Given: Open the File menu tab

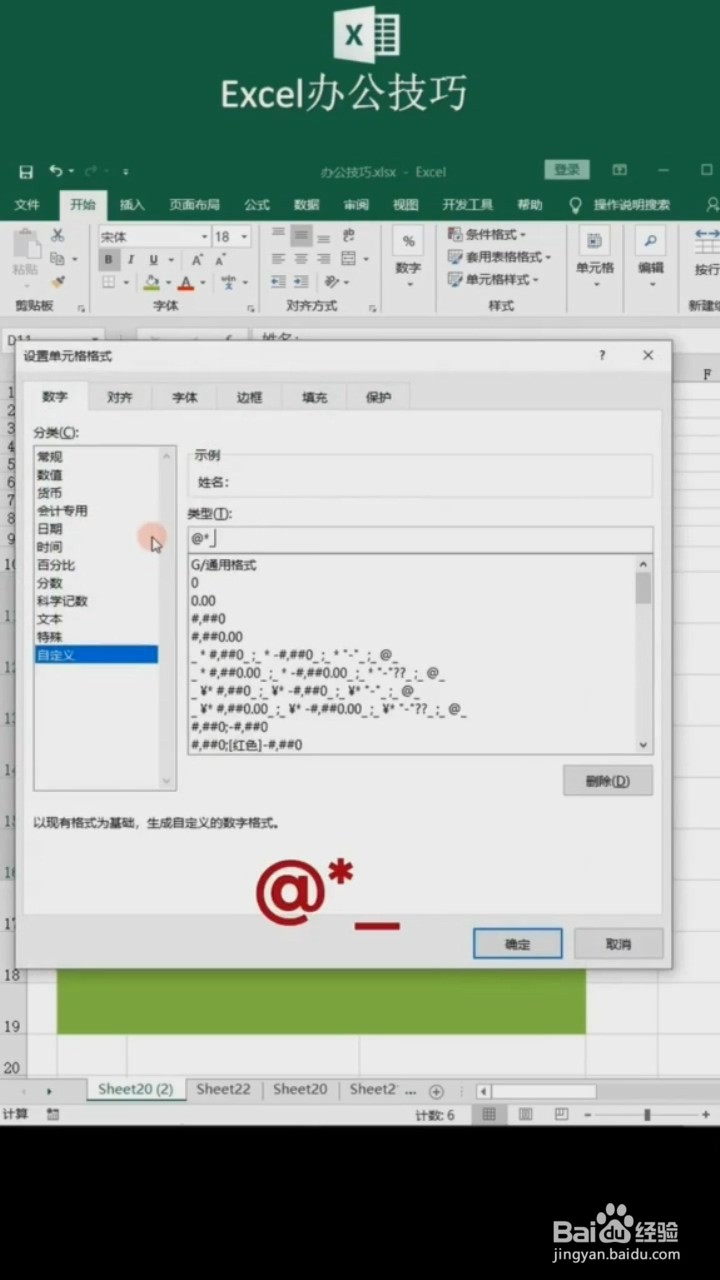Looking at the screenshot, I should 27,205.
